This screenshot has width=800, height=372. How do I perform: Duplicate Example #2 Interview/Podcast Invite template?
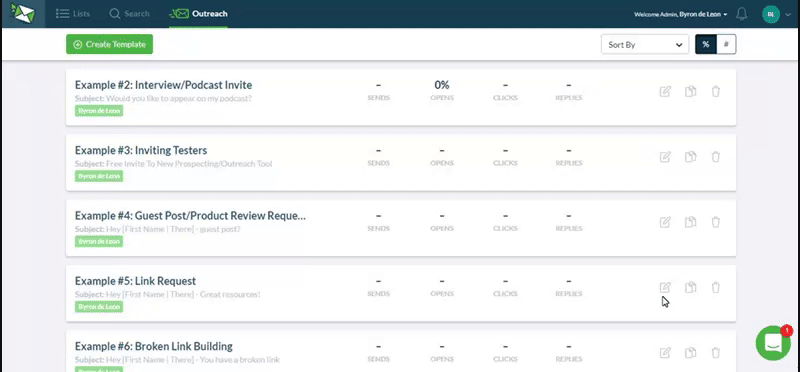[x=690, y=92]
